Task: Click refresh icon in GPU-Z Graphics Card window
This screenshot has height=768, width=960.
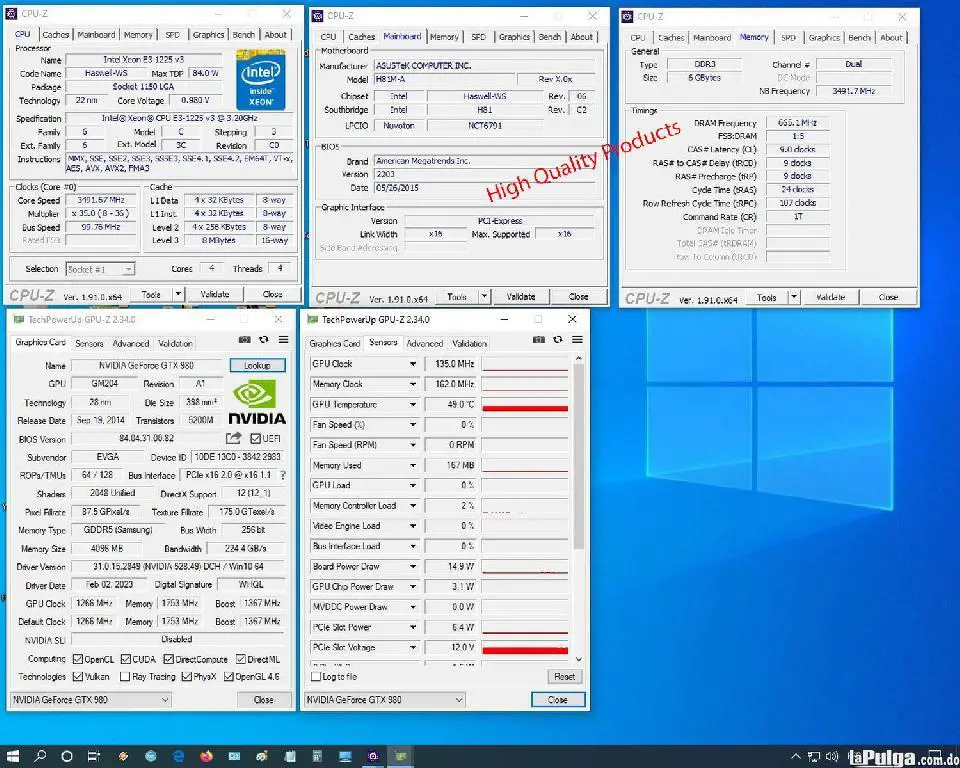Action: tap(264, 339)
